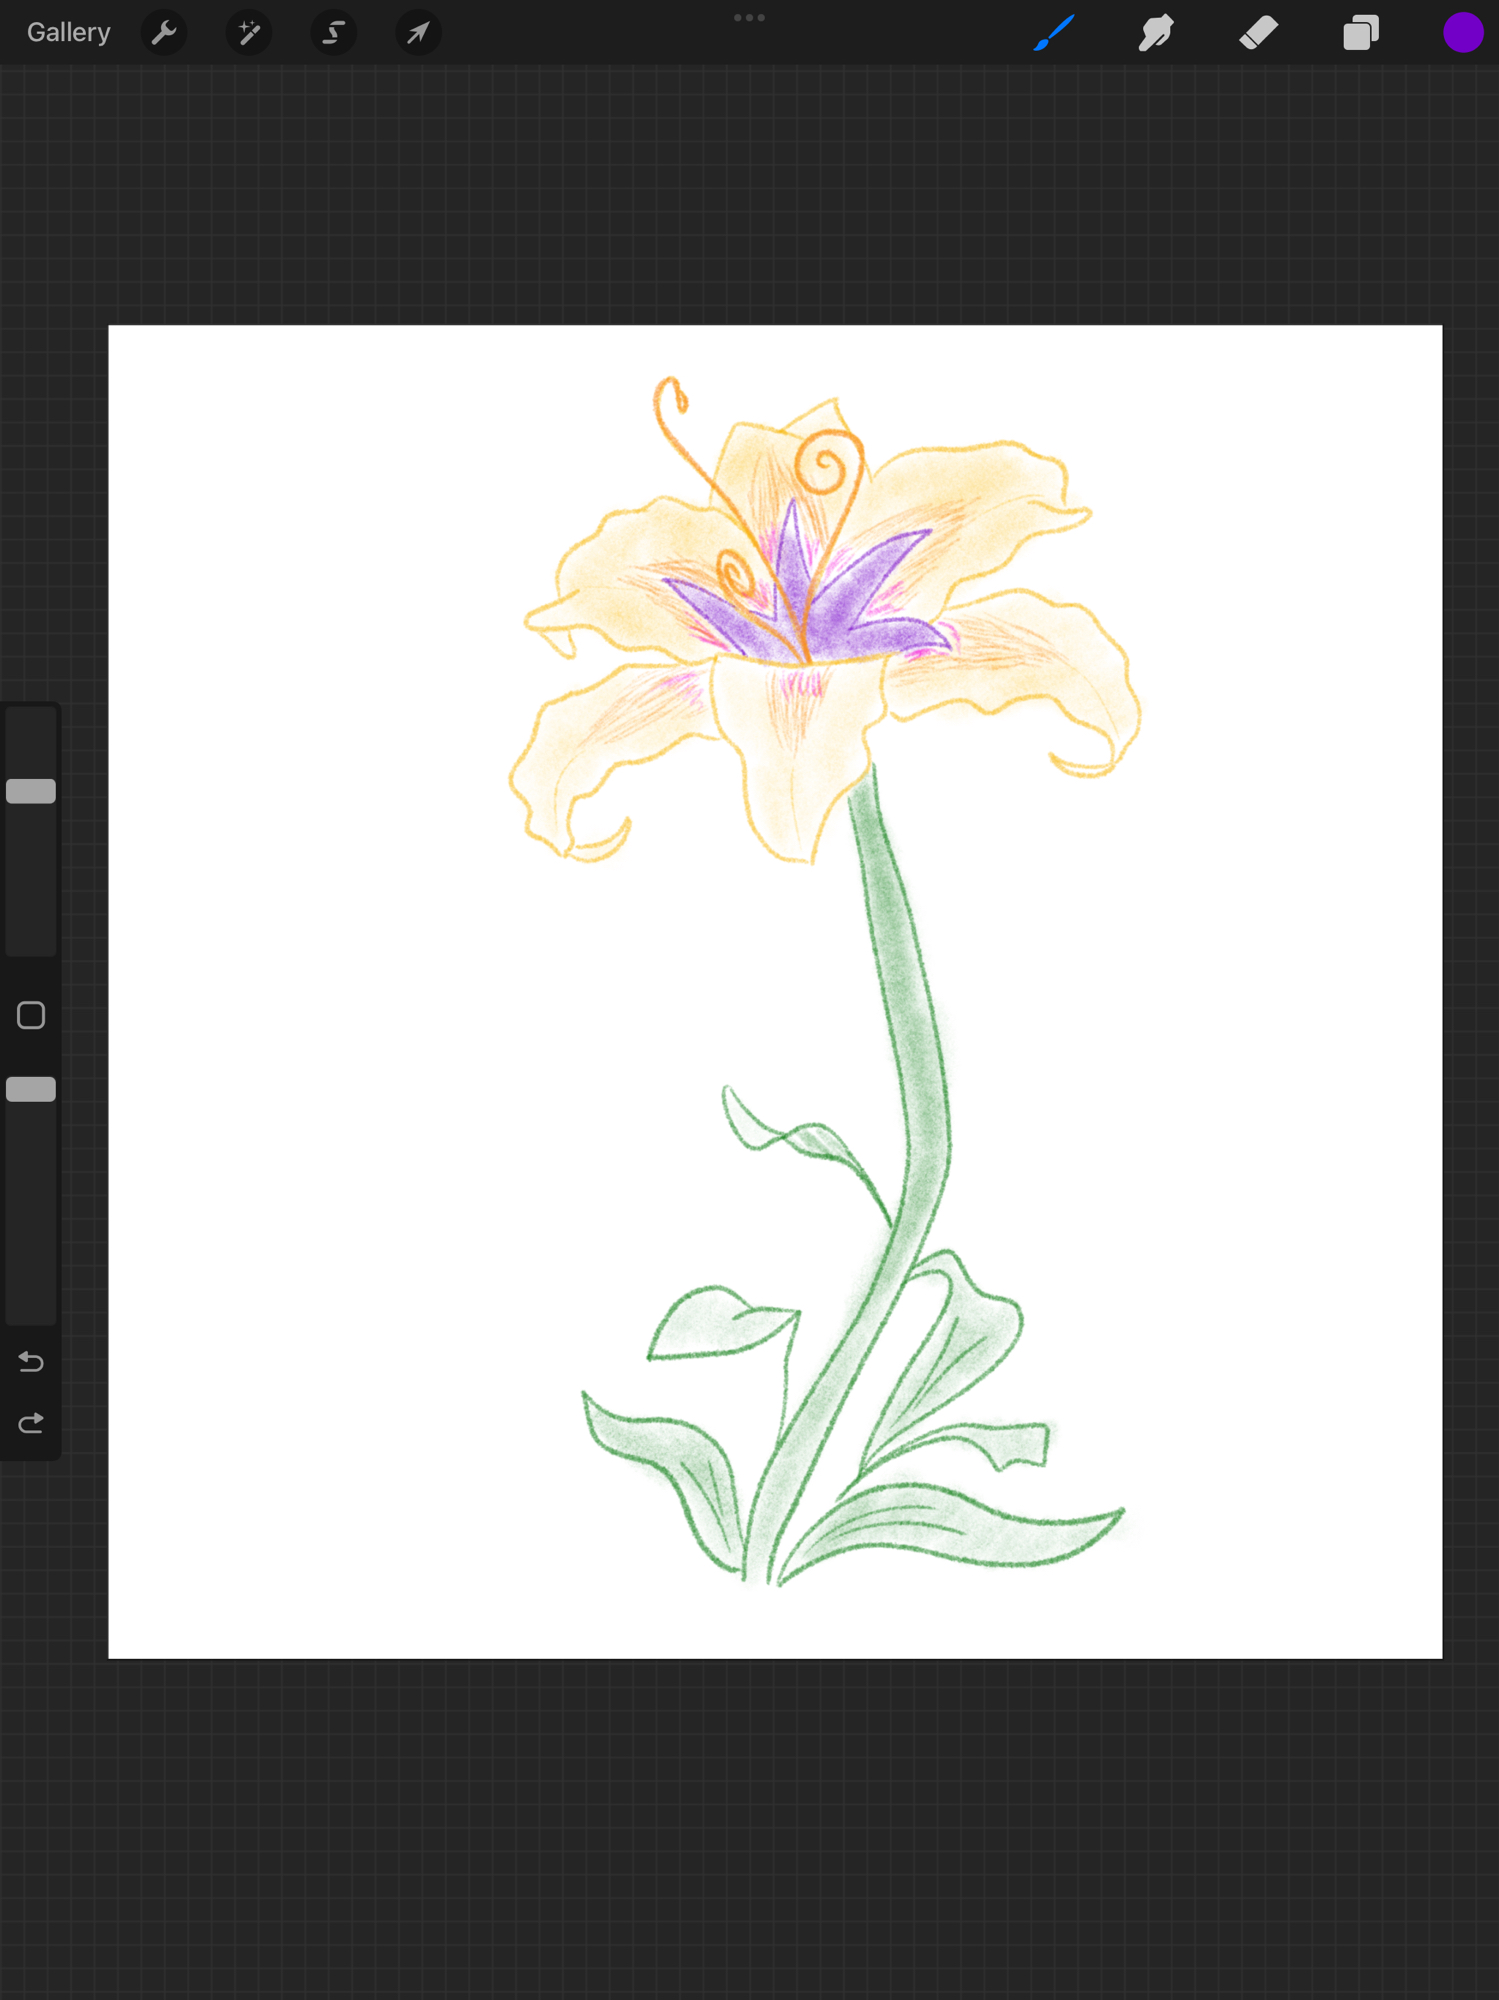
Task: Open Adjustments magic wand menu
Action: coord(249,33)
